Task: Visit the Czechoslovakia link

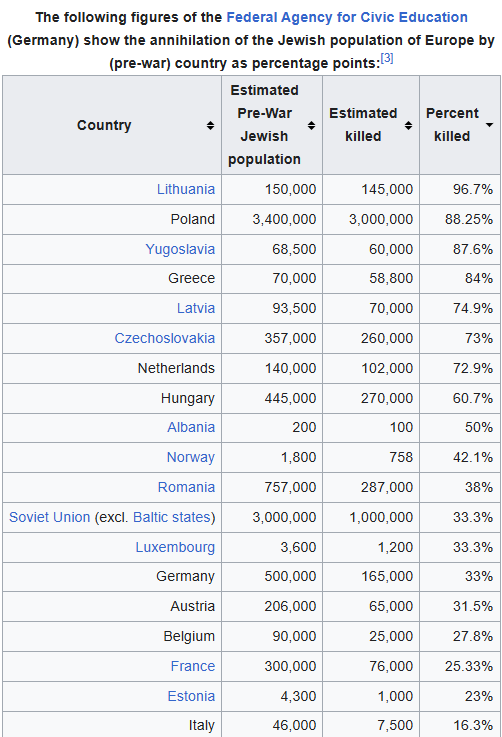Action: (x=165, y=338)
